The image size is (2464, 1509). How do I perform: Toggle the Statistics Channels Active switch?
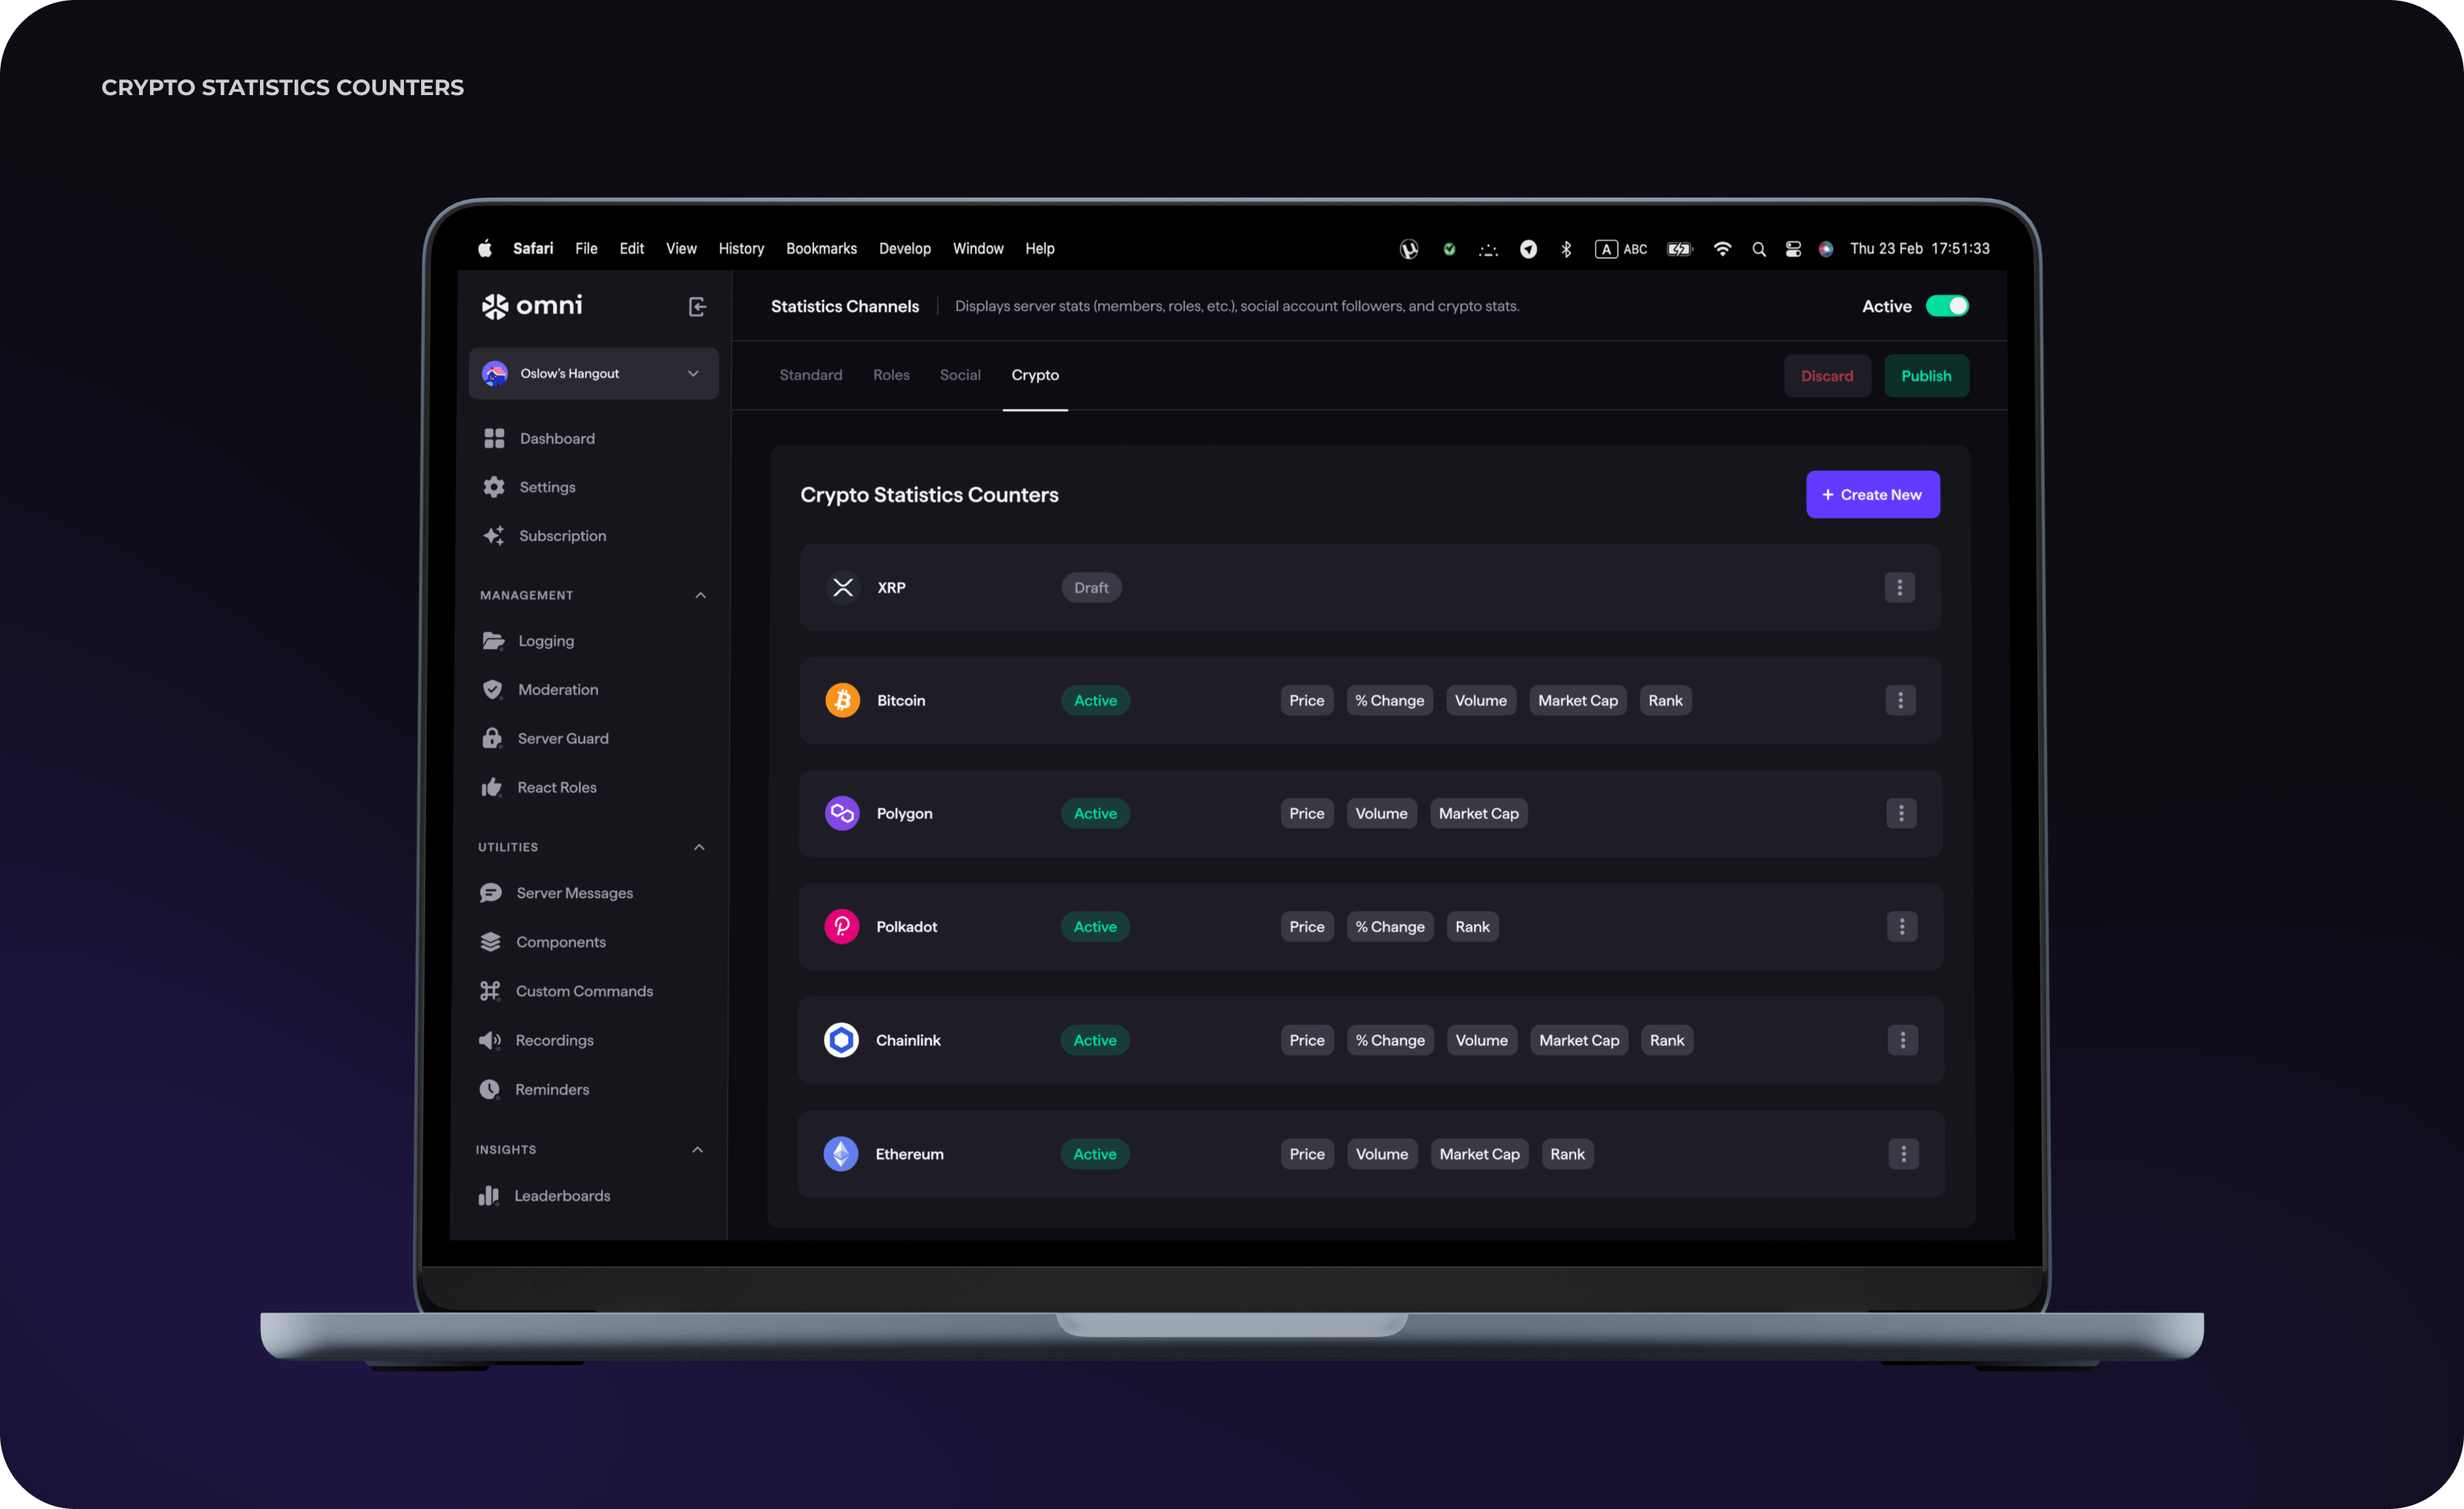pyautogui.click(x=1949, y=307)
